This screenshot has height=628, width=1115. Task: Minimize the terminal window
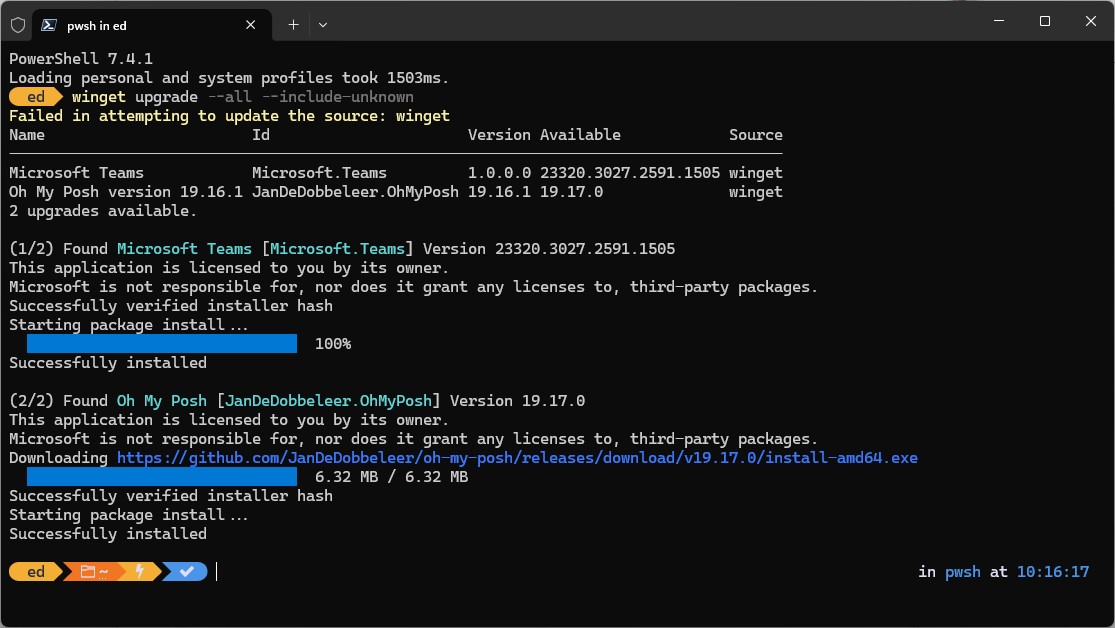[999, 21]
